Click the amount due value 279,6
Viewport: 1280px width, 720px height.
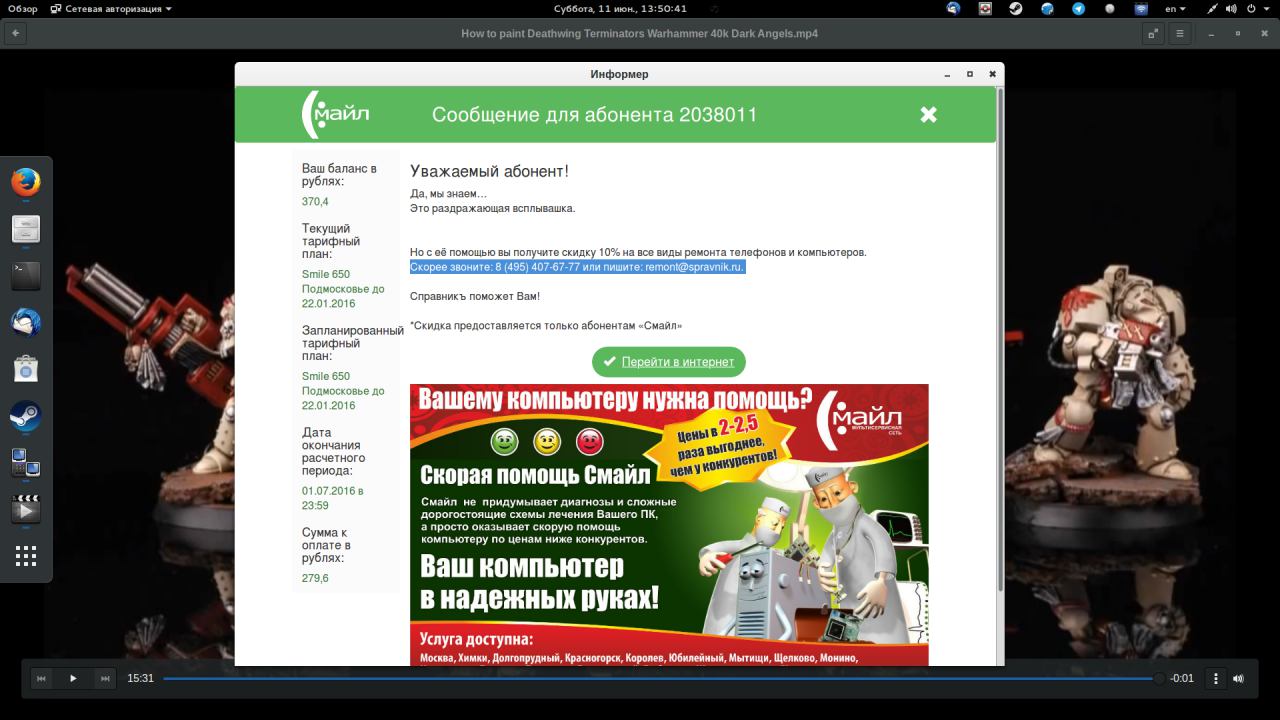coord(315,578)
